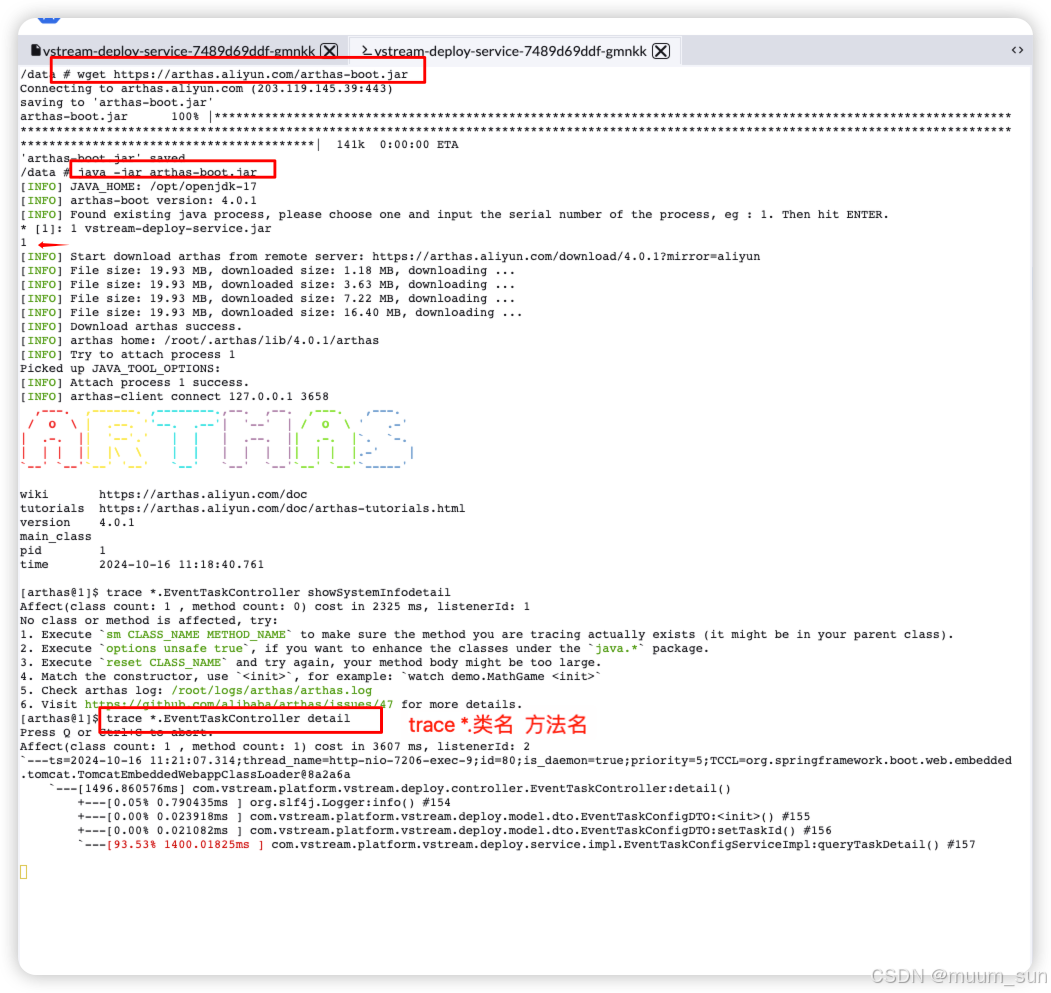
Task: Switch to the second vstream-deploy-service tab
Action: tap(510, 50)
